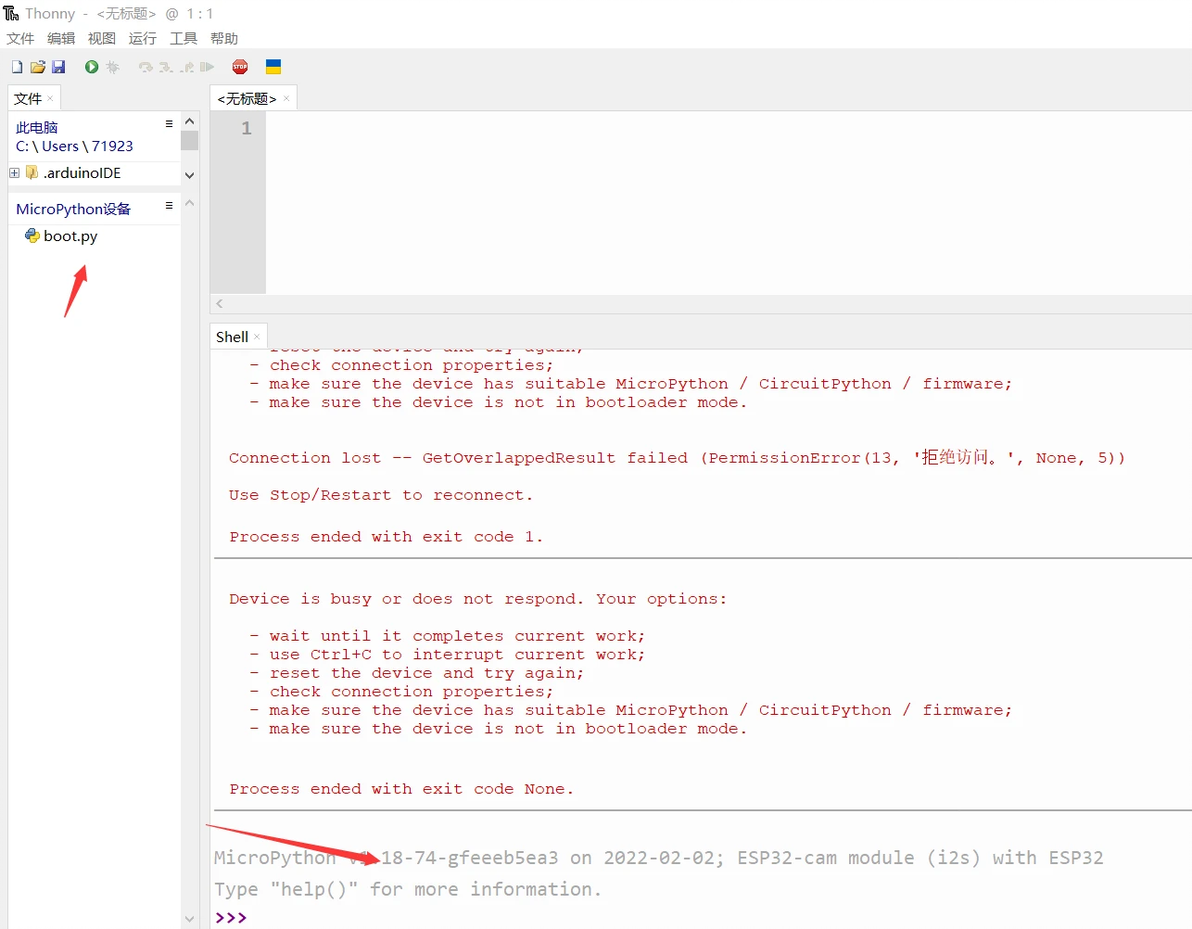
Task: Open the 视图 menu
Action: (102, 38)
